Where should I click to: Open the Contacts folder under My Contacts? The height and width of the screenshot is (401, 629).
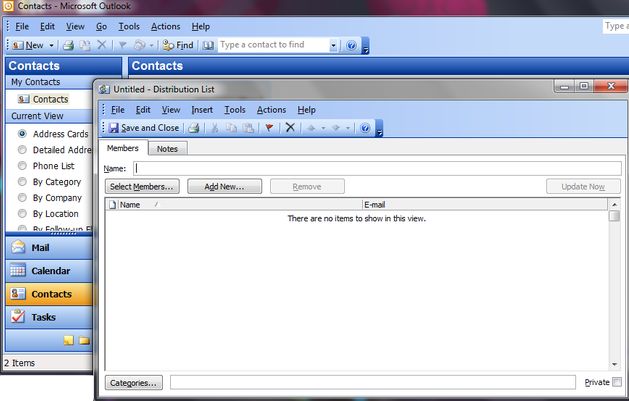pyautogui.click(x=43, y=99)
